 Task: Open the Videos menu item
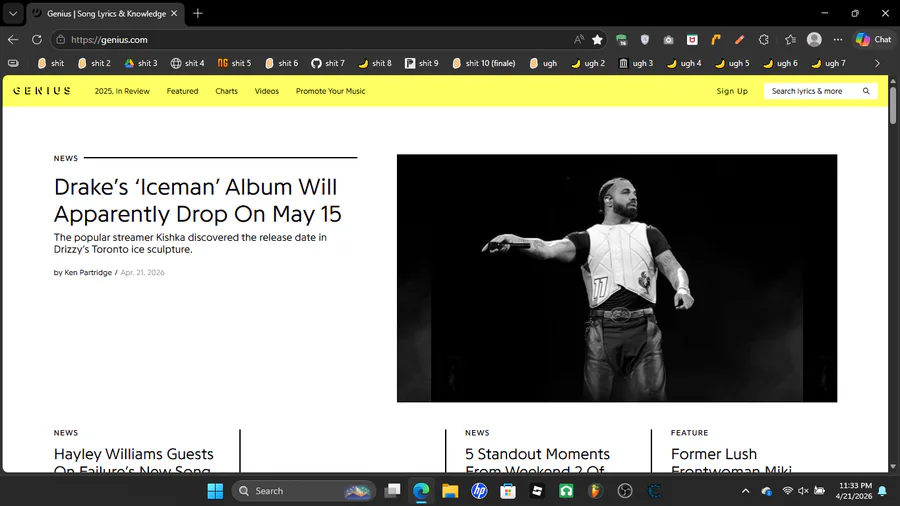click(267, 91)
